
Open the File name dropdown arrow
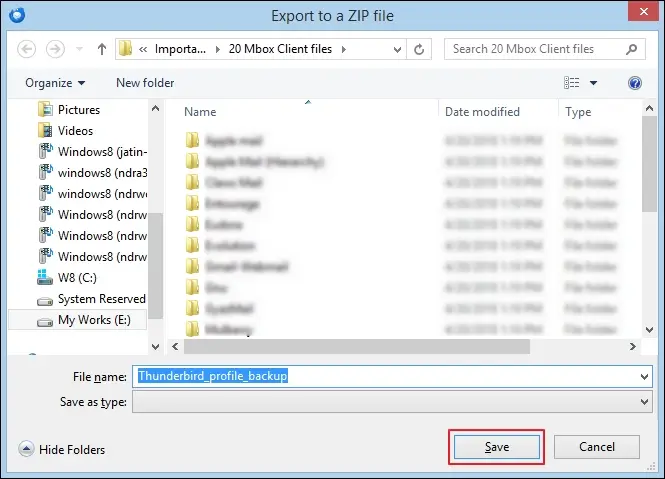tap(645, 376)
